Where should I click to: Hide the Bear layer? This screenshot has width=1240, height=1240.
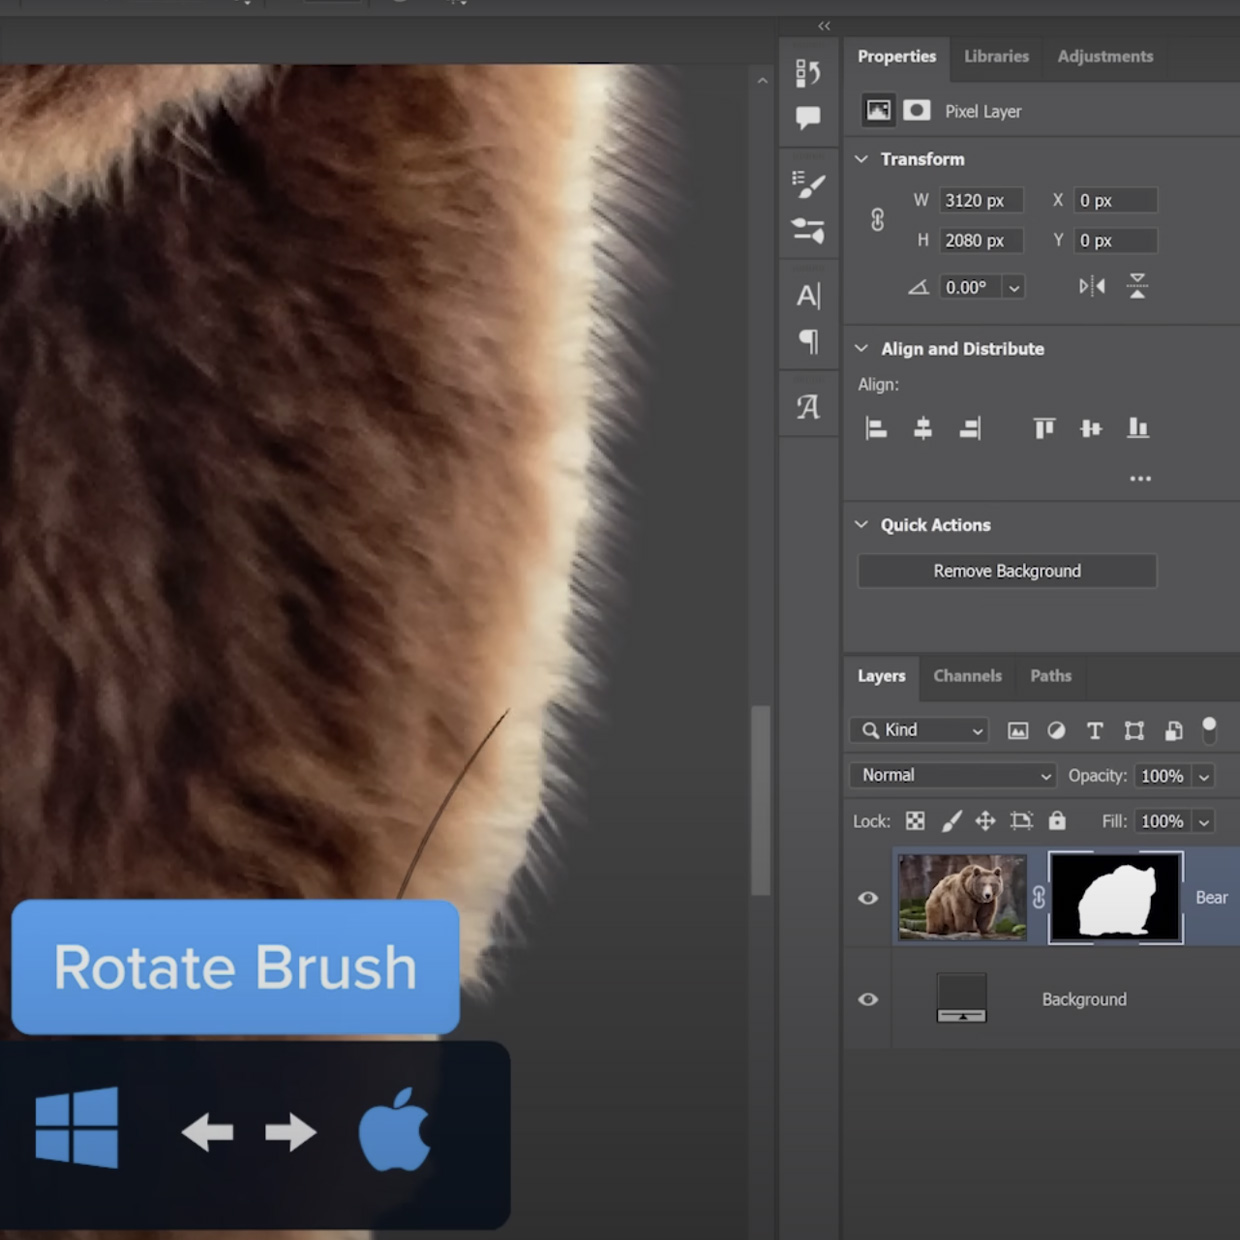point(867,898)
